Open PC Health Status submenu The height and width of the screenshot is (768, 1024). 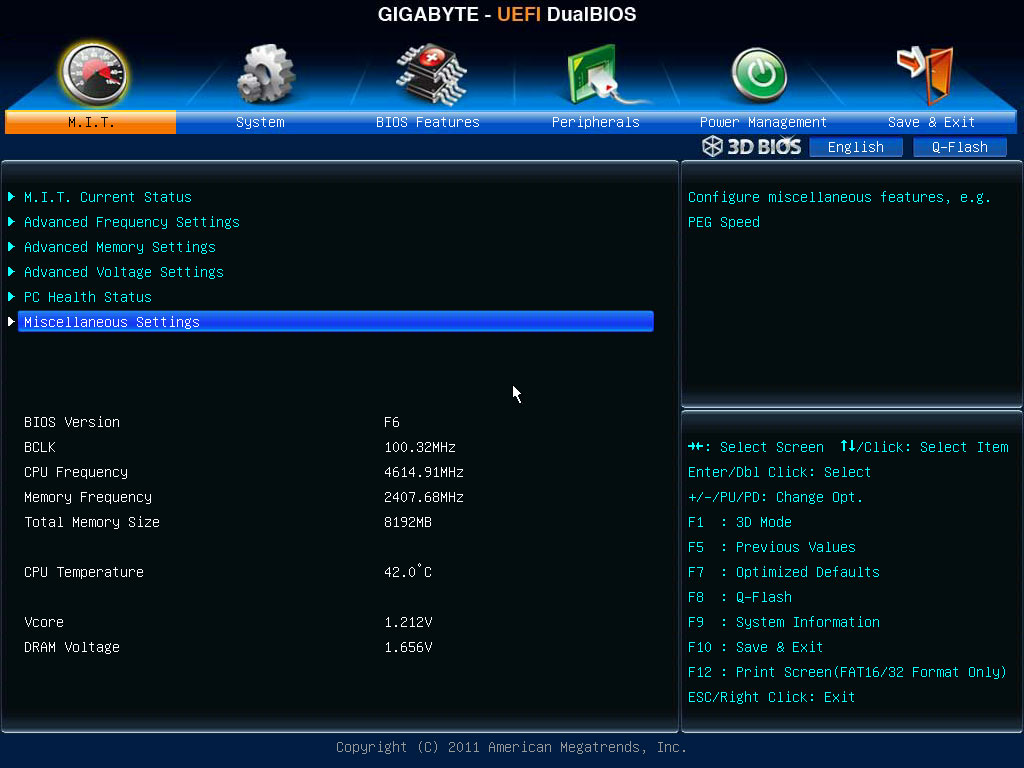(x=88, y=297)
